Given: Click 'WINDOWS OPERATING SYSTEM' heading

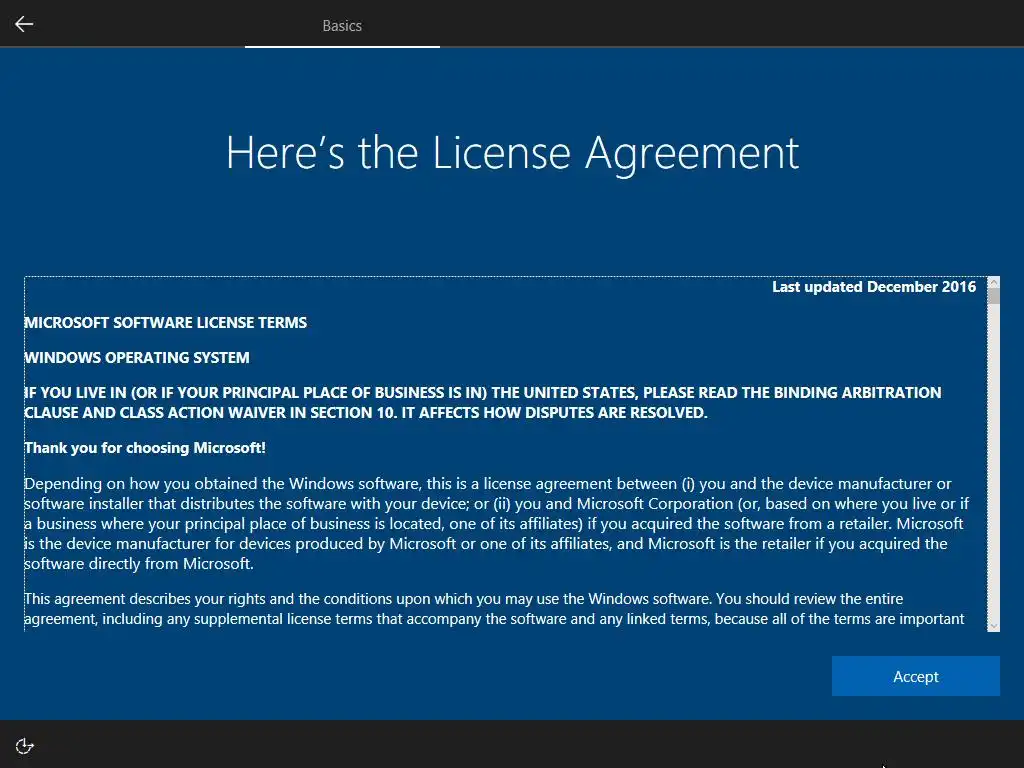Looking at the screenshot, I should click(x=136, y=358).
